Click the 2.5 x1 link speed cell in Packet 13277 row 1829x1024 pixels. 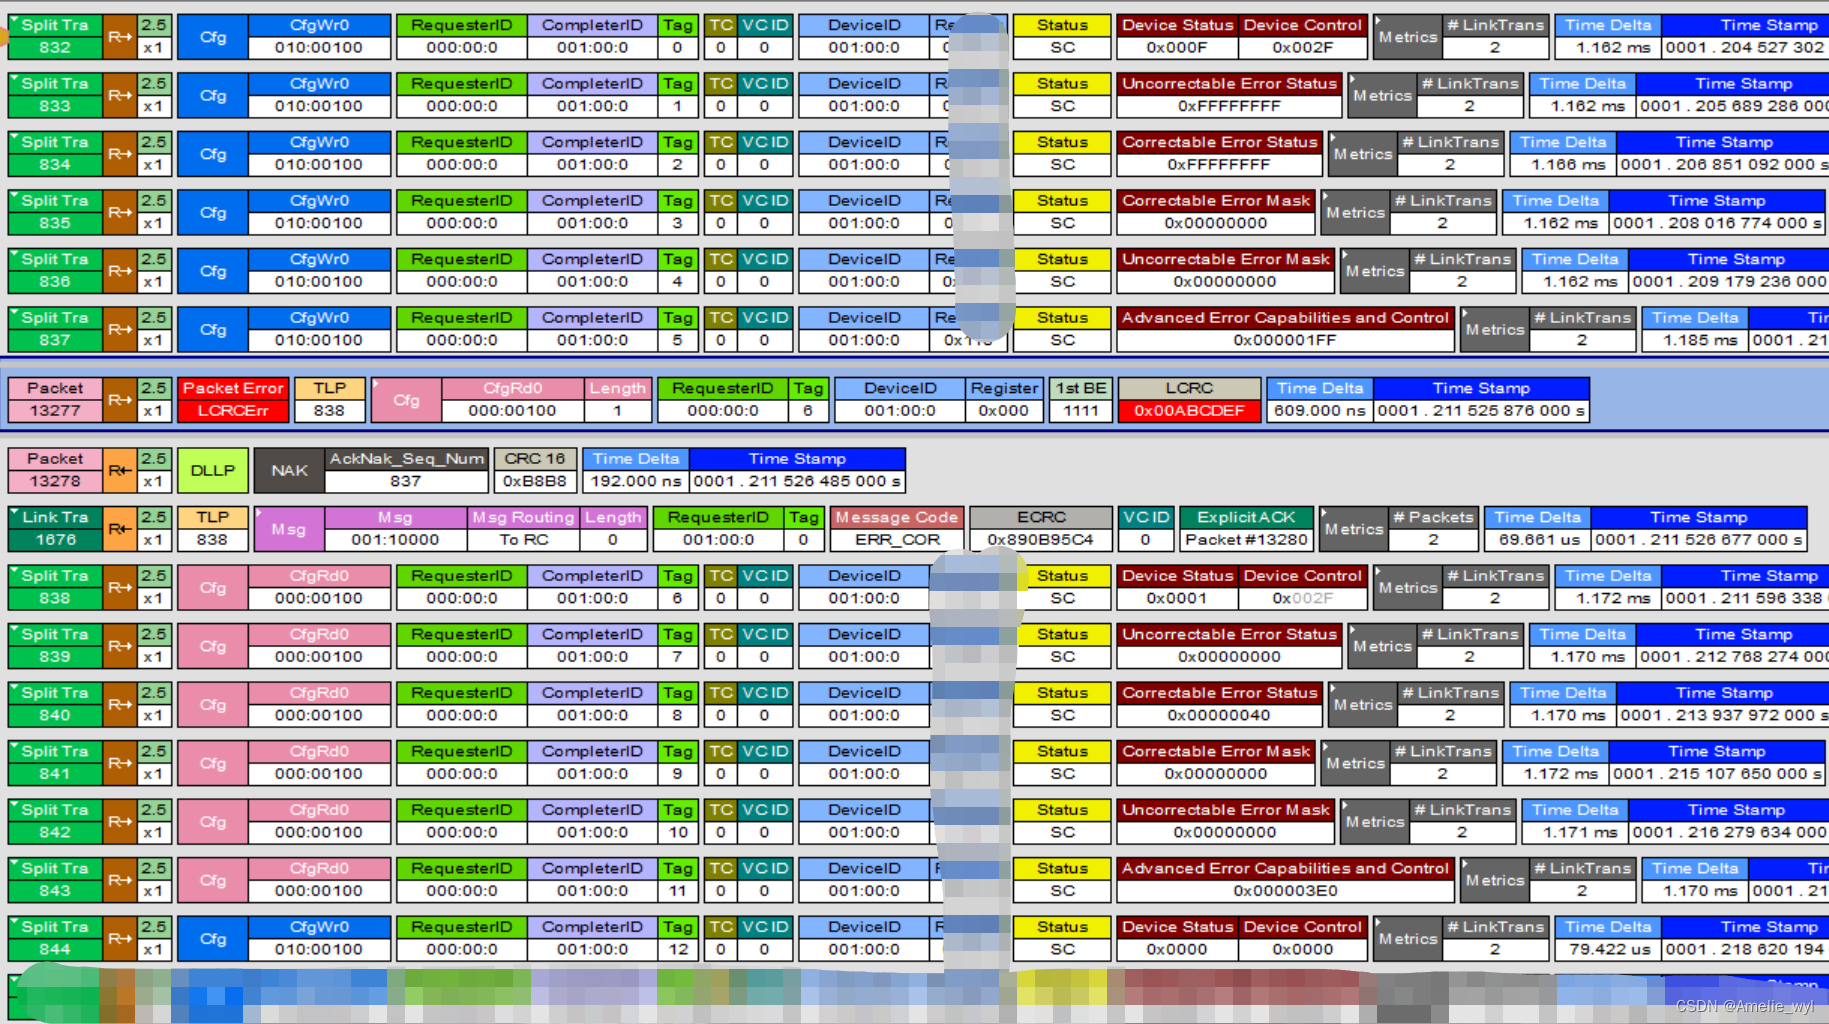click(154, 400)
